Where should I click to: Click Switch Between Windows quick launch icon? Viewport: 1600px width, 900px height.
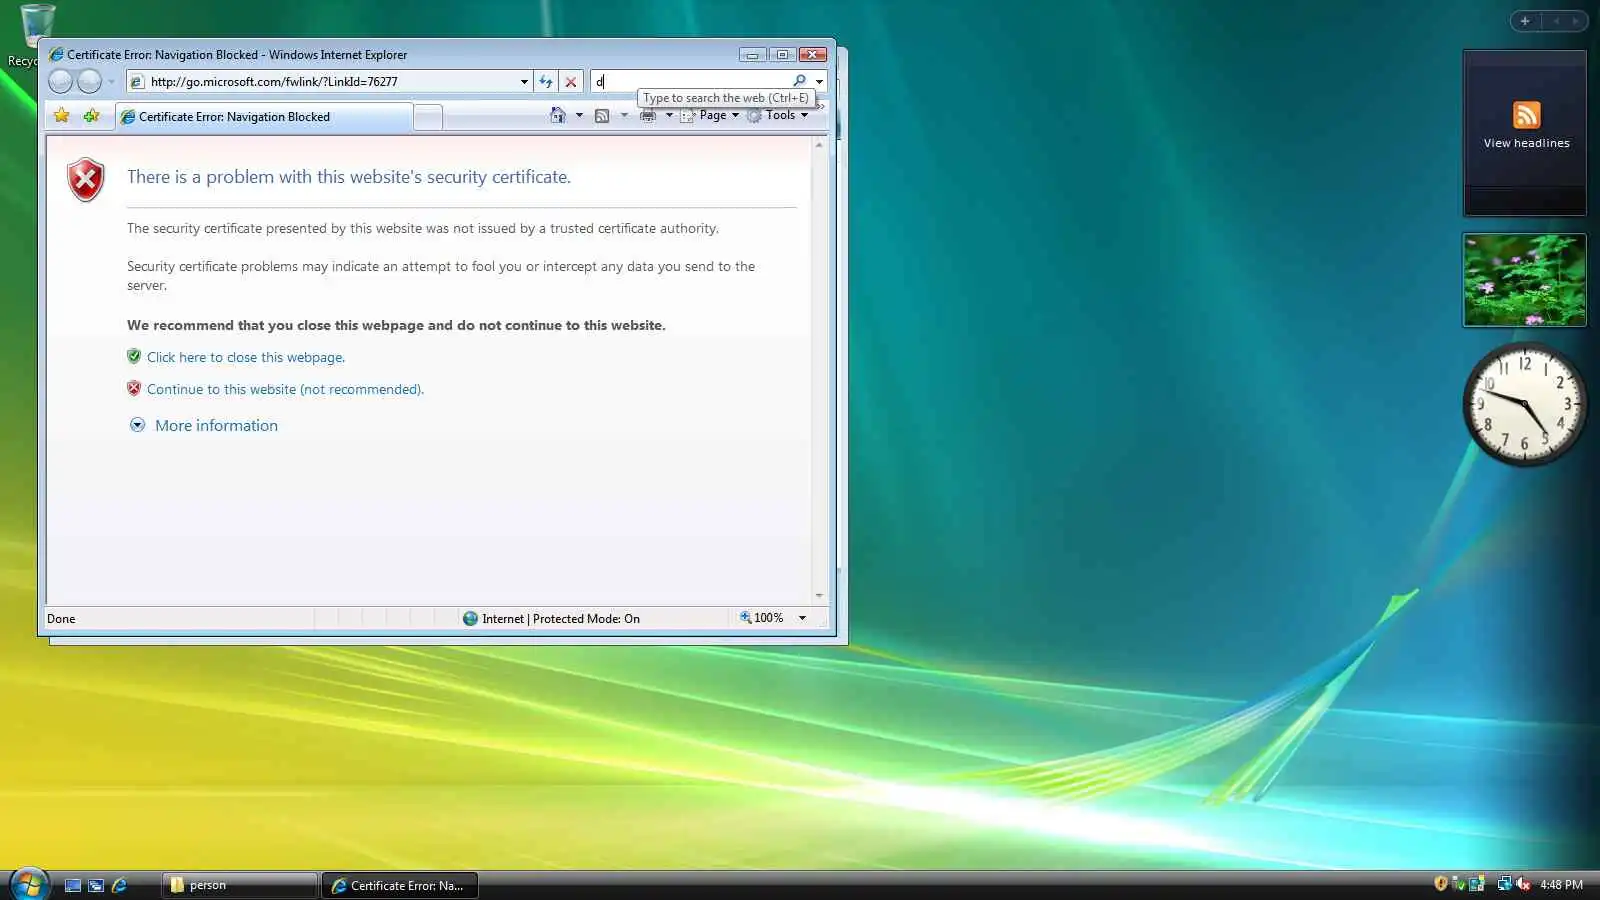click(96, 885)
